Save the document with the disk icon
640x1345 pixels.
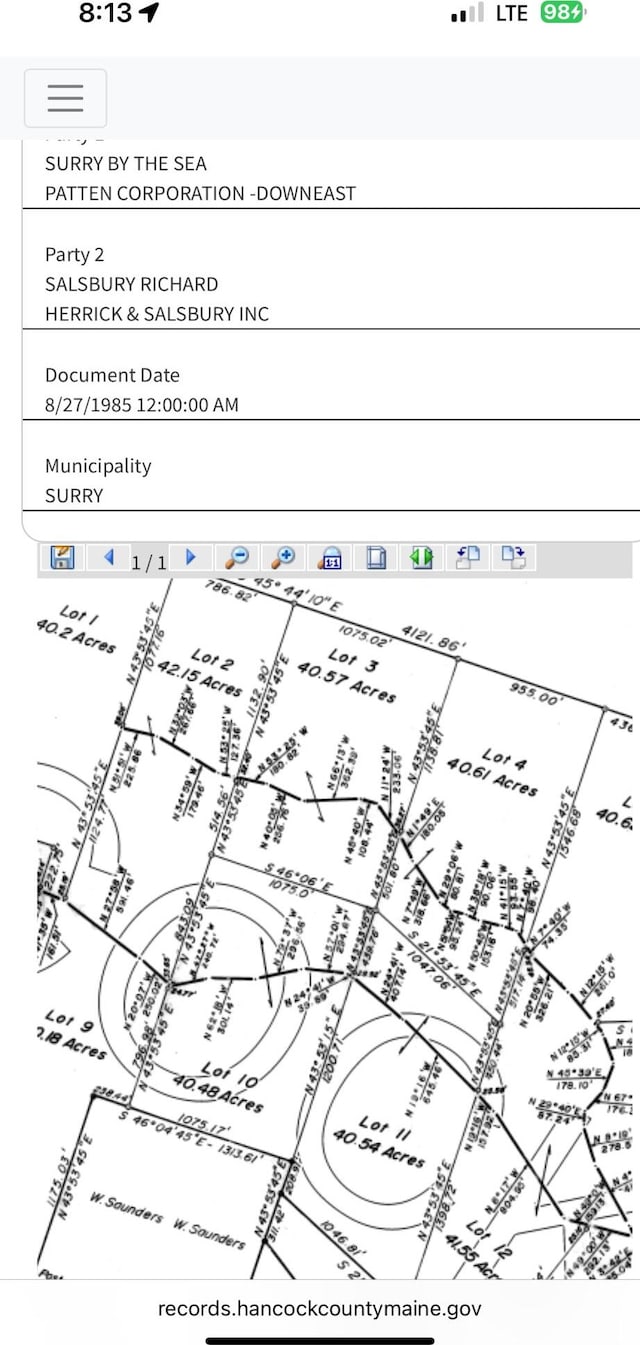(x=62, y=558)
